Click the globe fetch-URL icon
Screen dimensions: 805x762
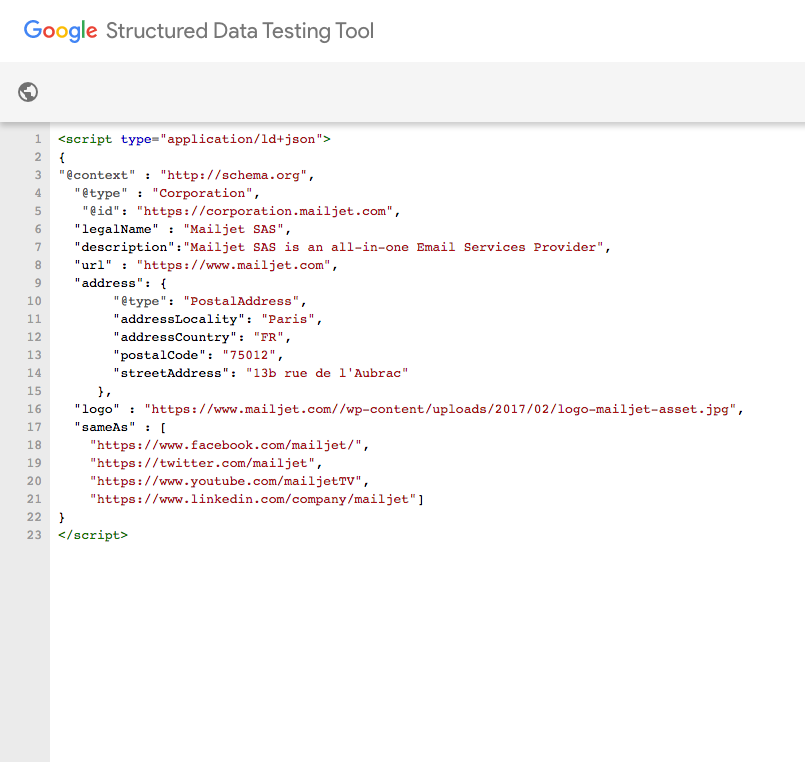click(28, 92)
